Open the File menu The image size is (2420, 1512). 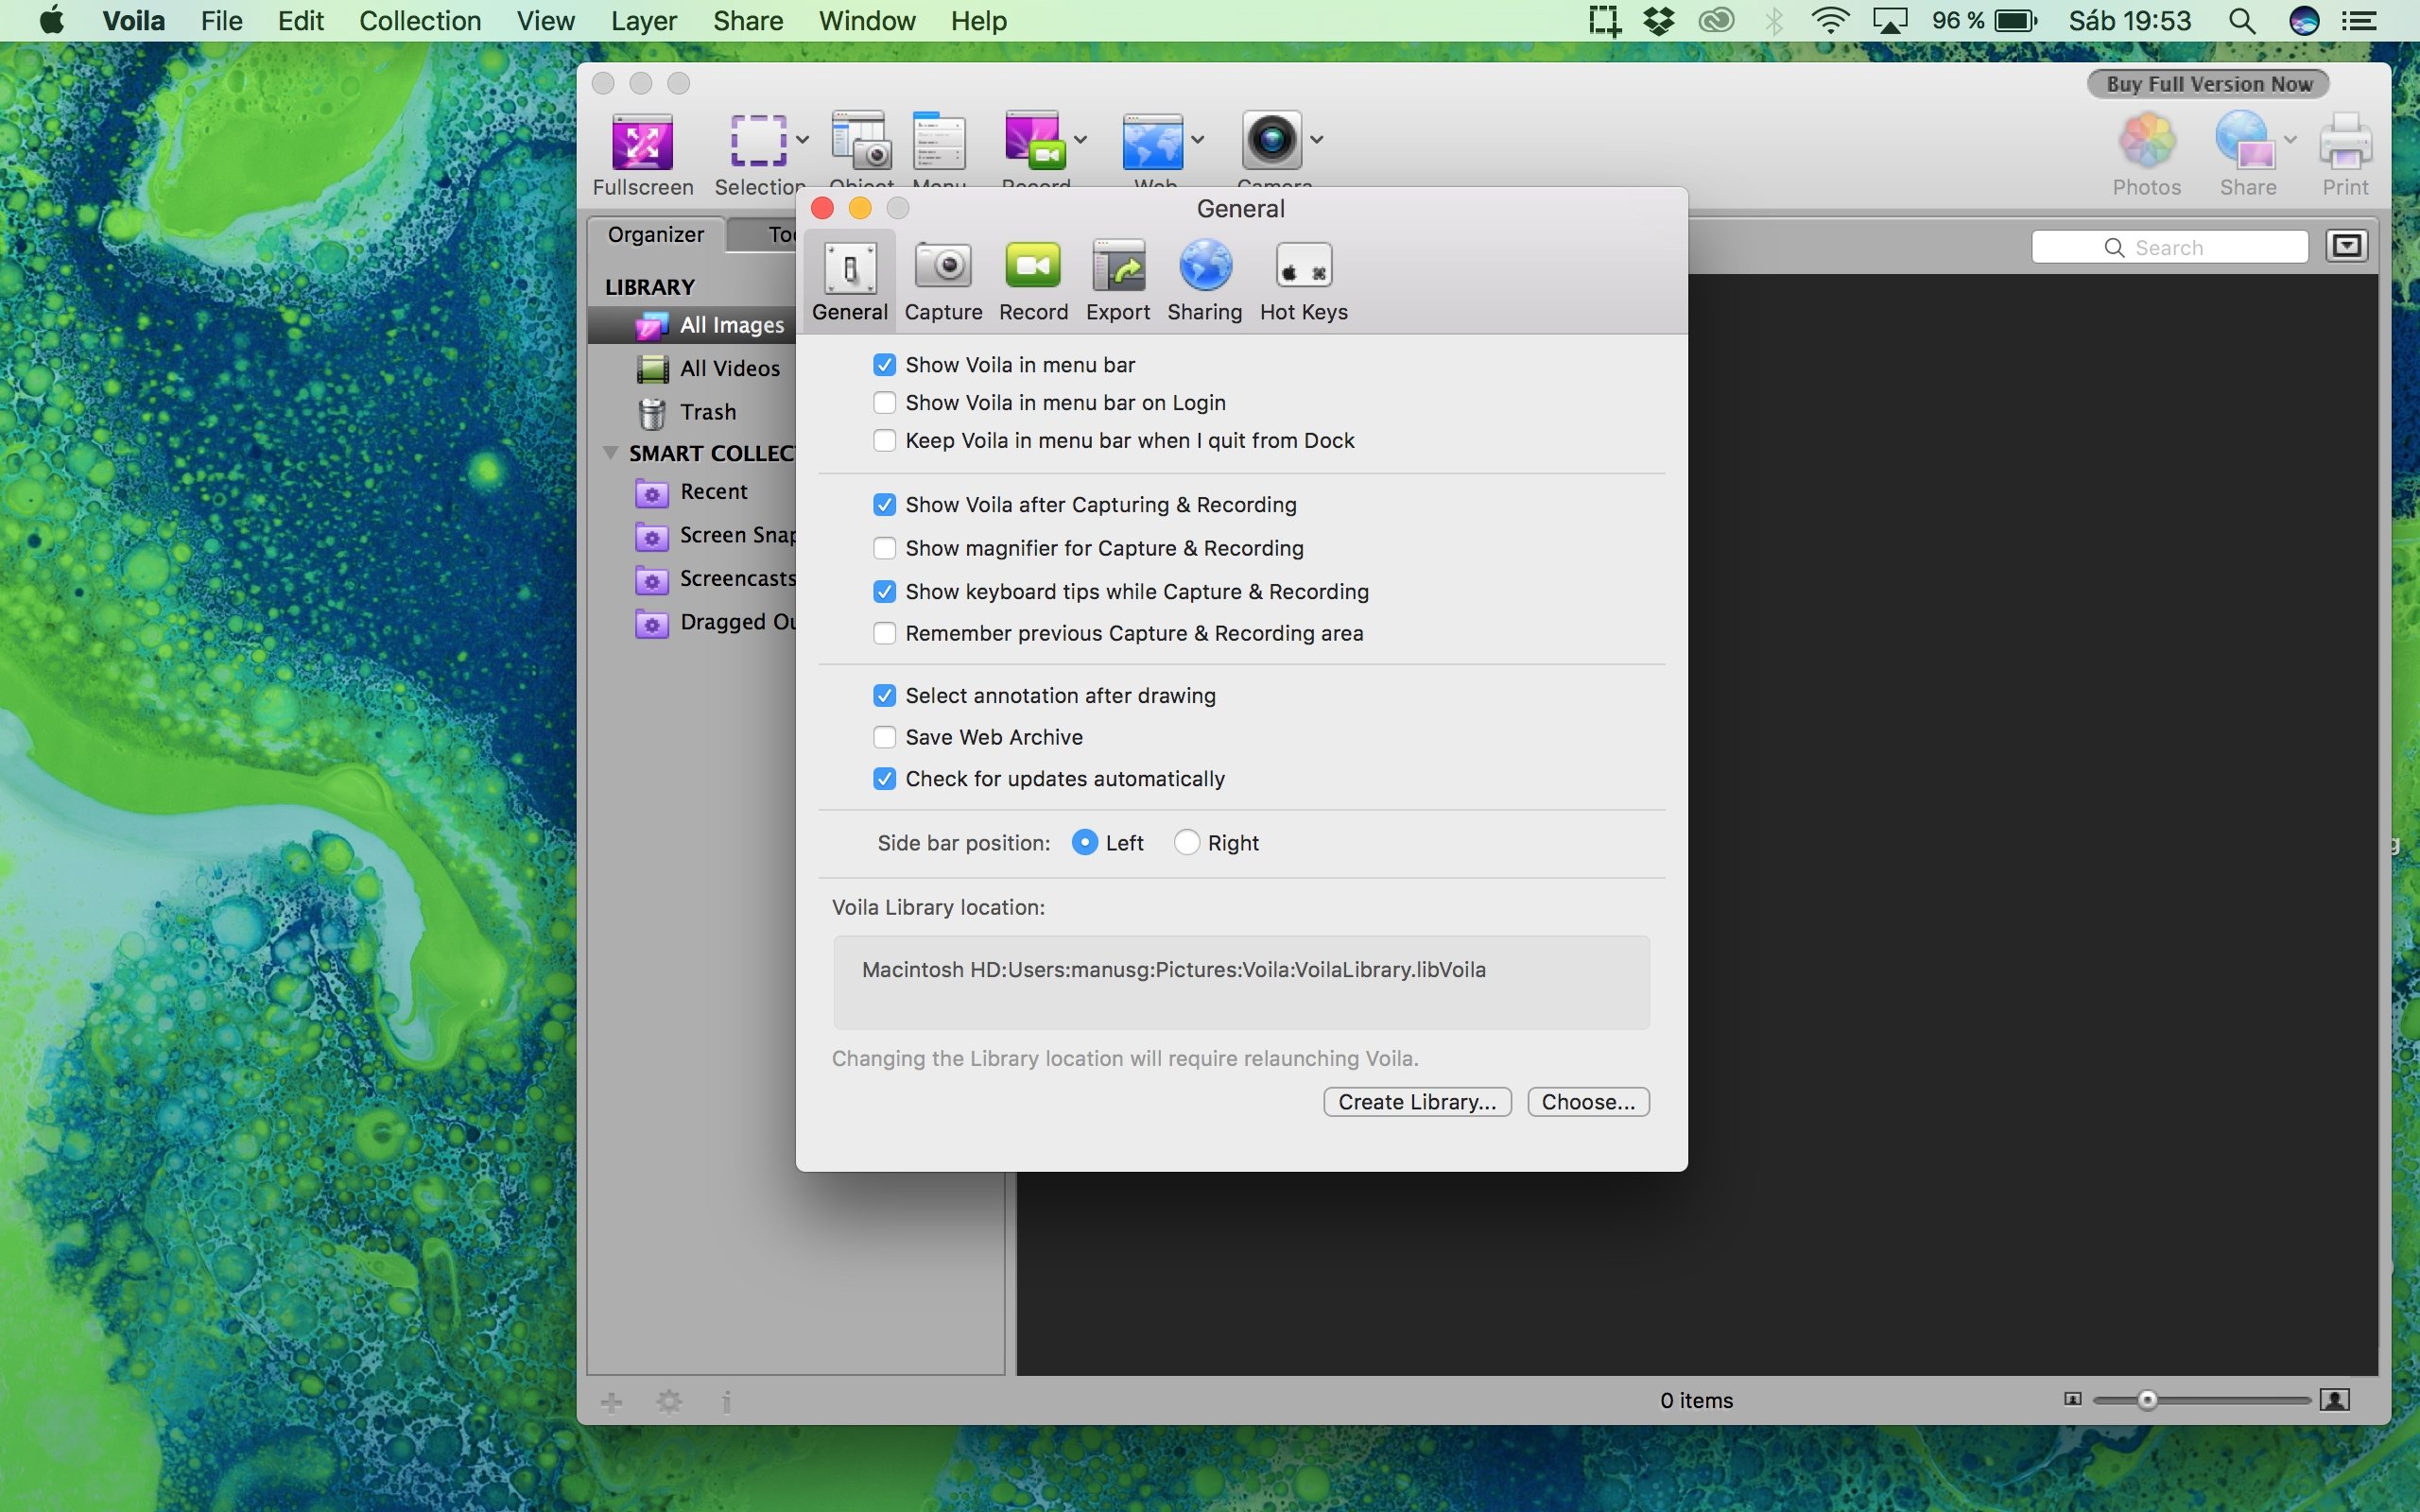[221, 21]
